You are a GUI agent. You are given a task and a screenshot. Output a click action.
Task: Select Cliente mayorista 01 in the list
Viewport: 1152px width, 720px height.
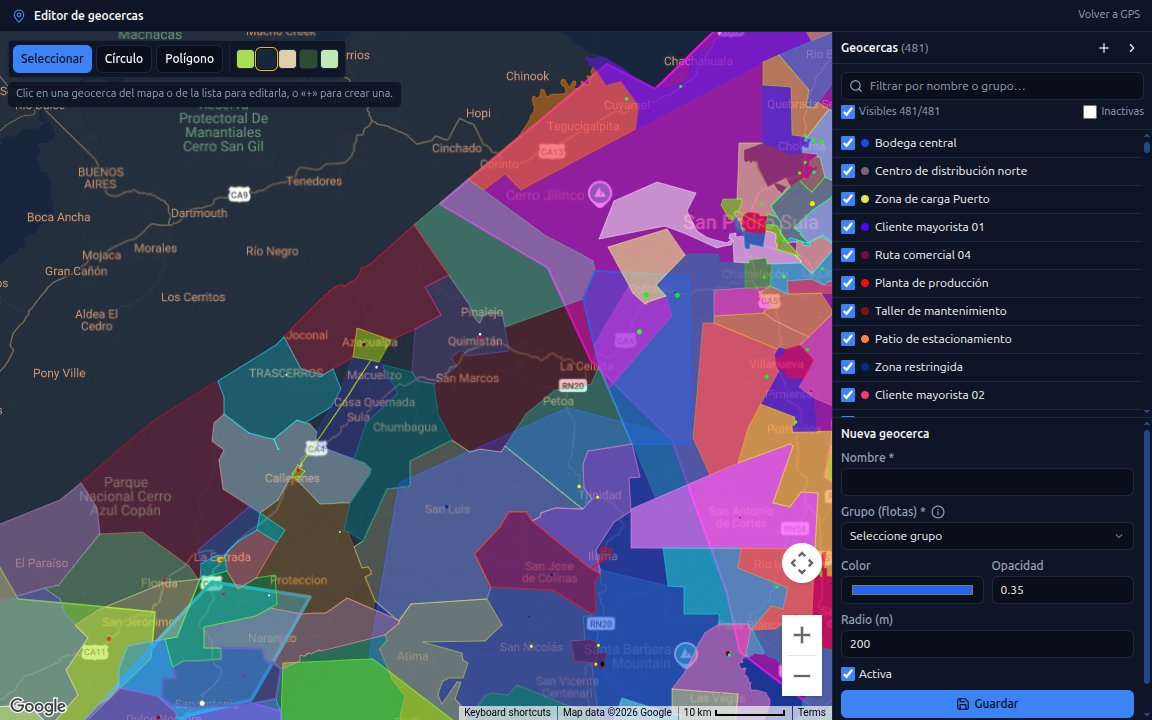pos(929,227)
